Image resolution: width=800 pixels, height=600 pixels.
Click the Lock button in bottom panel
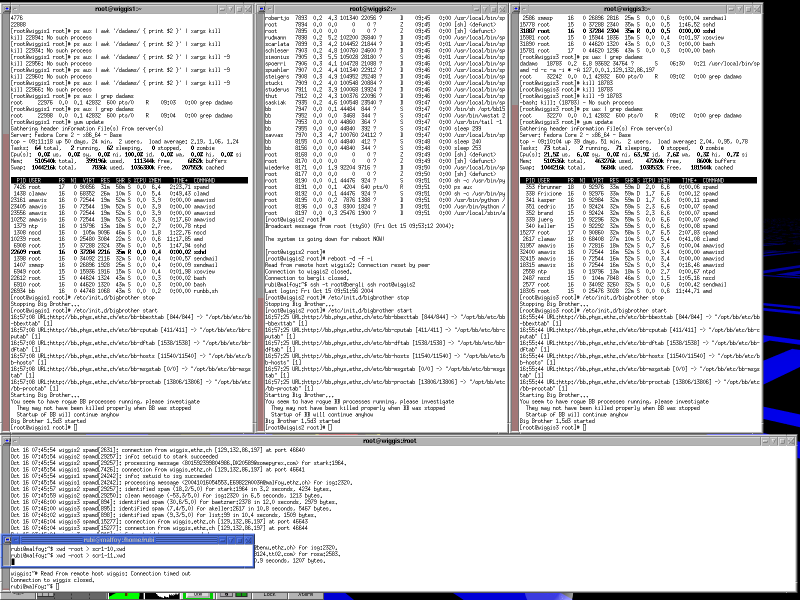coord(269,595)
